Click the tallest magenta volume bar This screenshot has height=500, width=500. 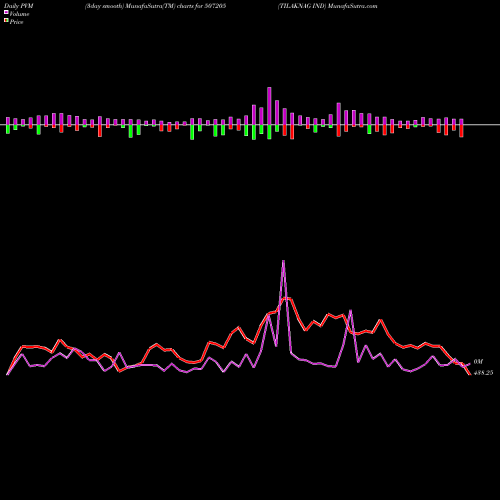tap(269, 106)
